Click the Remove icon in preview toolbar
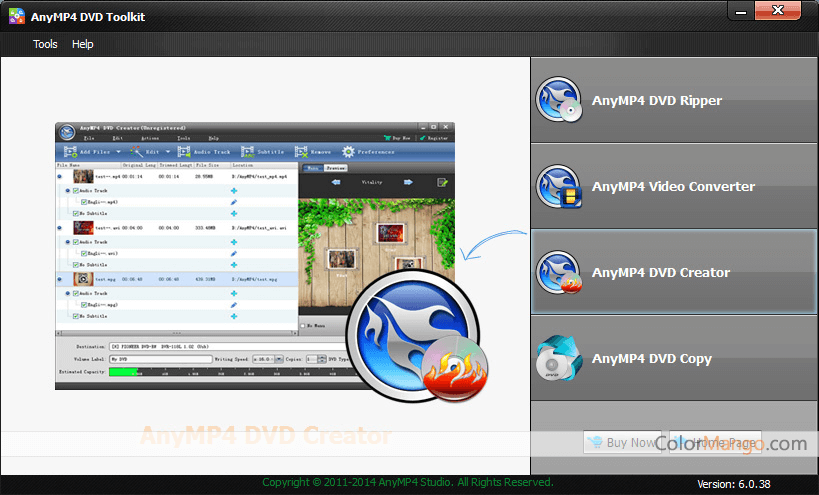 click(301, 152)
